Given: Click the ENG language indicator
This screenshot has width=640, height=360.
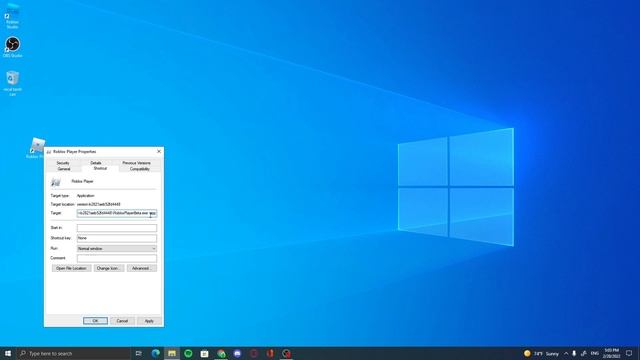Looking at the screenshot, I should (x=595, y=353).
